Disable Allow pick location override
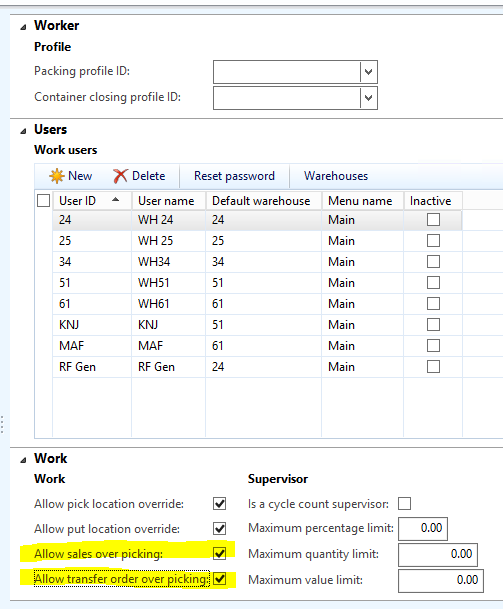This screenshot has height=609, width=503. pyautogui.click(x=219, y=504)
